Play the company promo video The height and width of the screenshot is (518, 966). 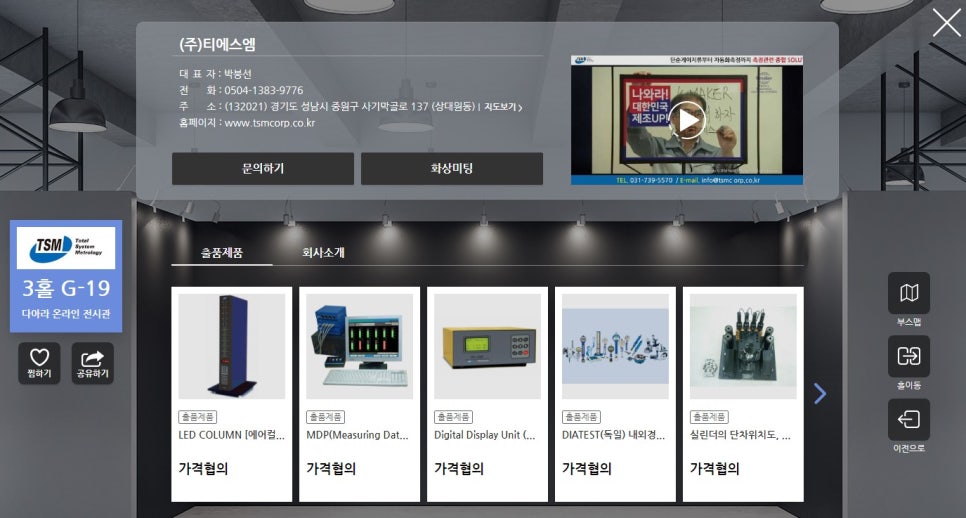click(687, 120)
